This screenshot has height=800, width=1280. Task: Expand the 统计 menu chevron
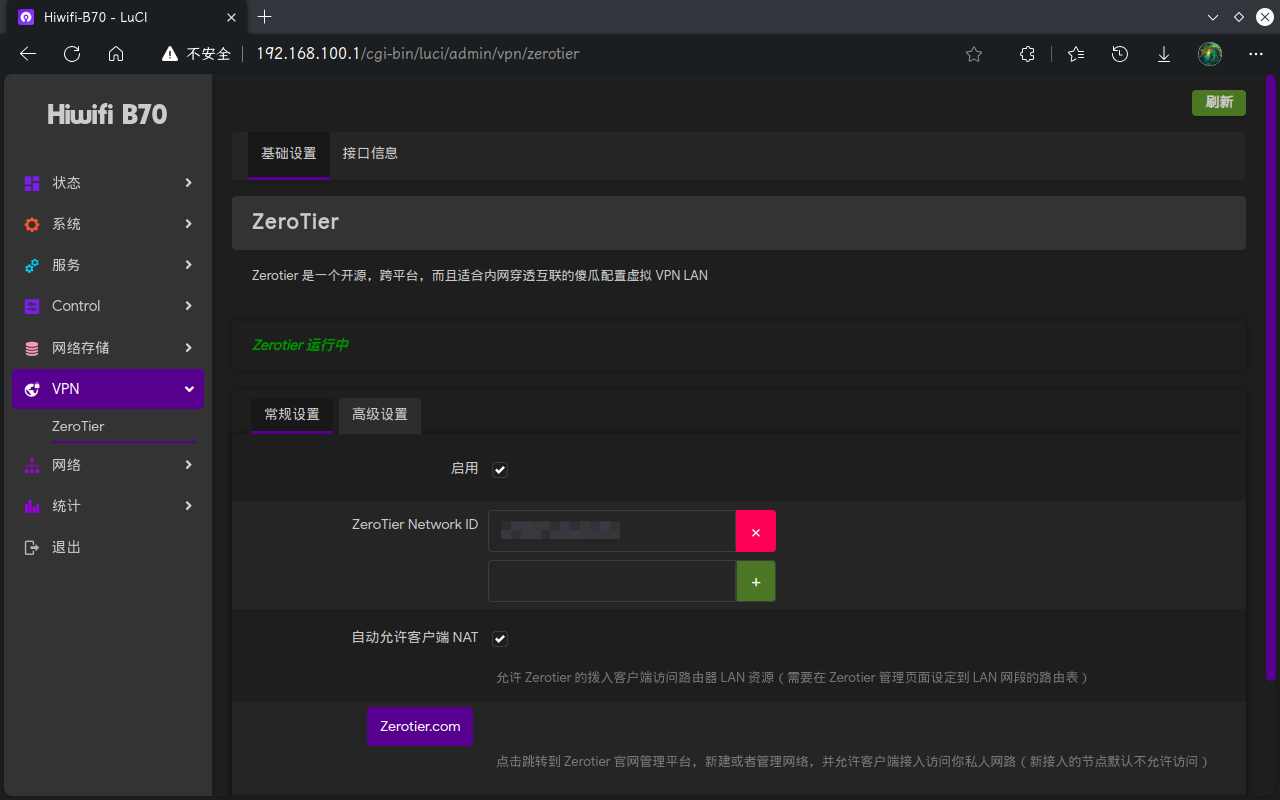[x=188, y=506]
